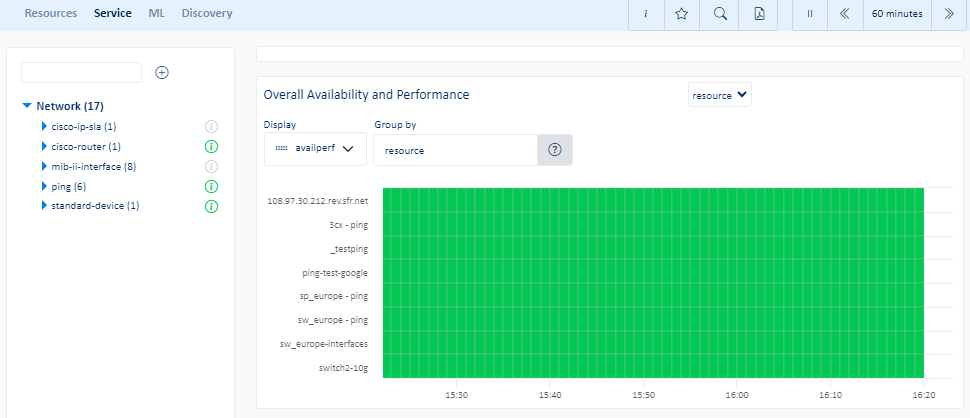Image resolution: width=970 pixels, height=418 pixels.
Task: Click the Group by resource field
Action: pos(455,150)
